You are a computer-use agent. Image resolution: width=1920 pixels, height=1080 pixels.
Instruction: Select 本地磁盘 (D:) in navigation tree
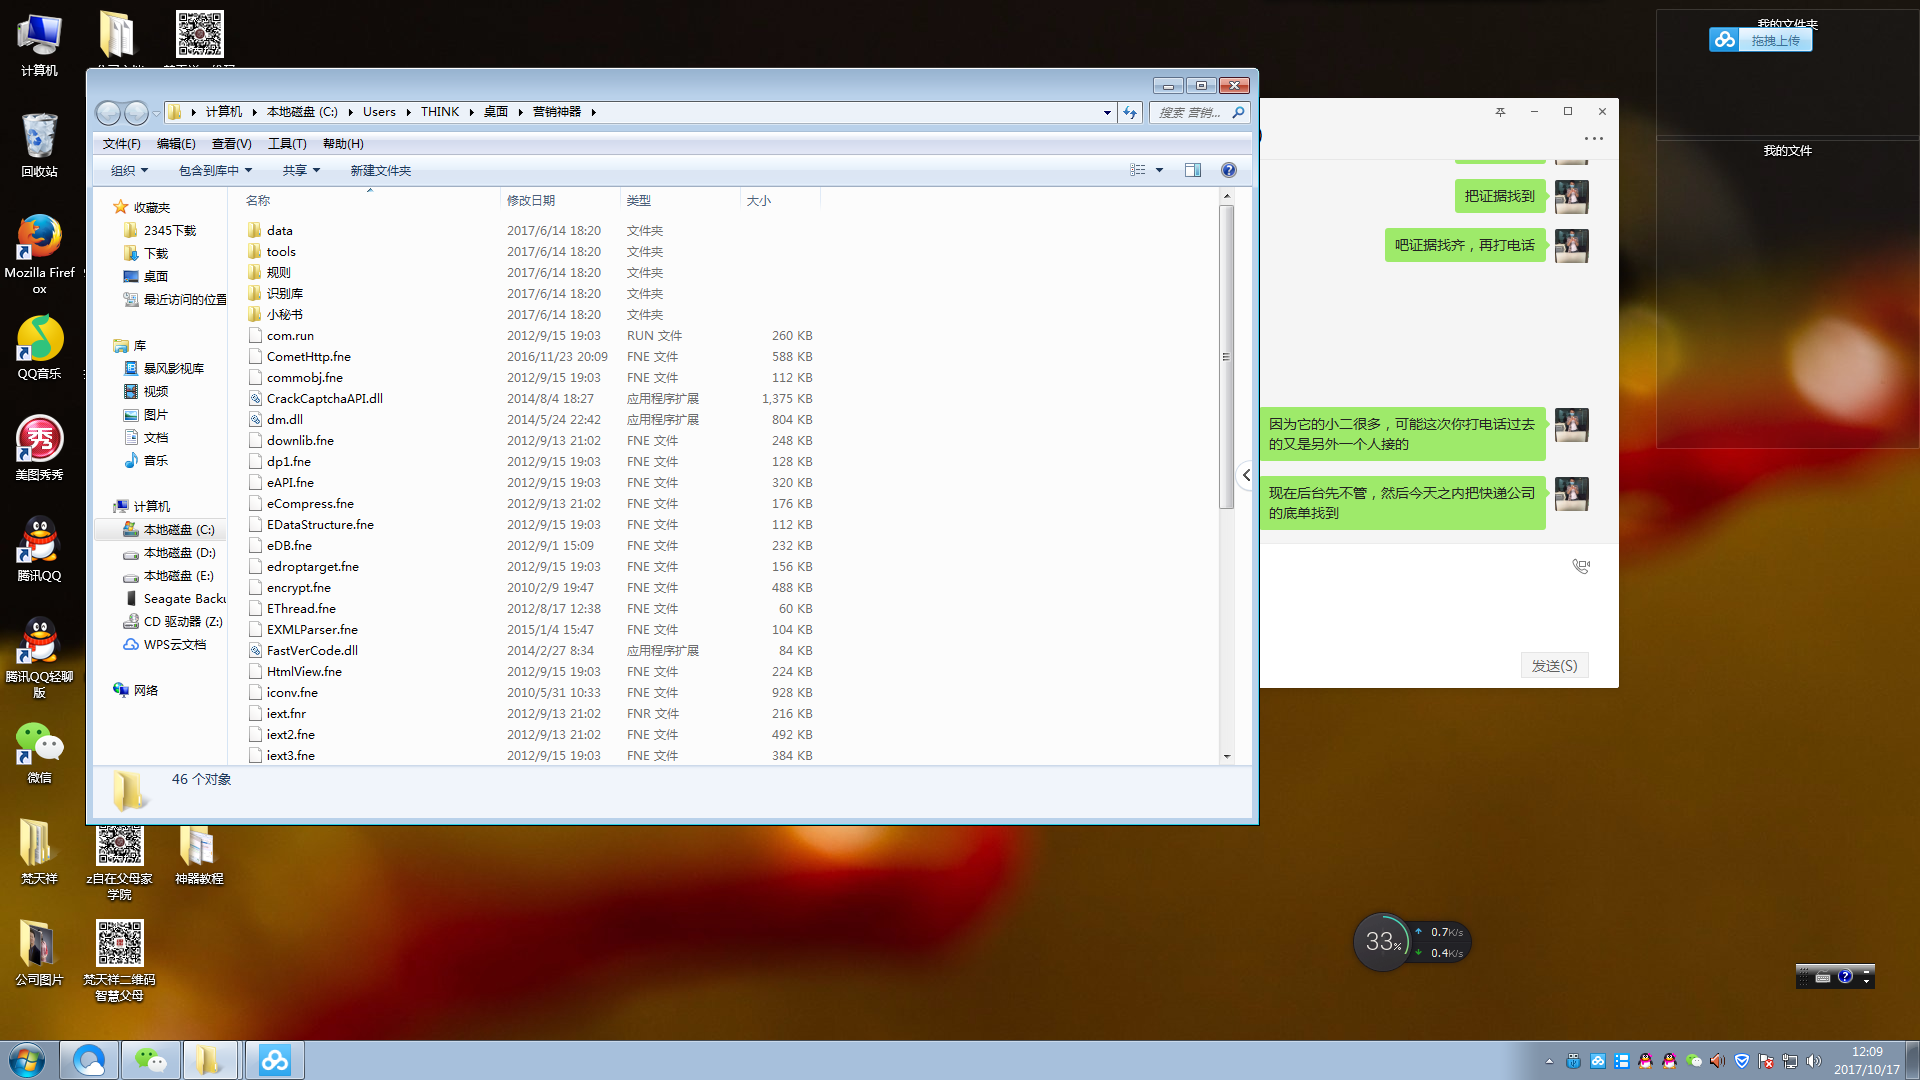click(179, 553)
